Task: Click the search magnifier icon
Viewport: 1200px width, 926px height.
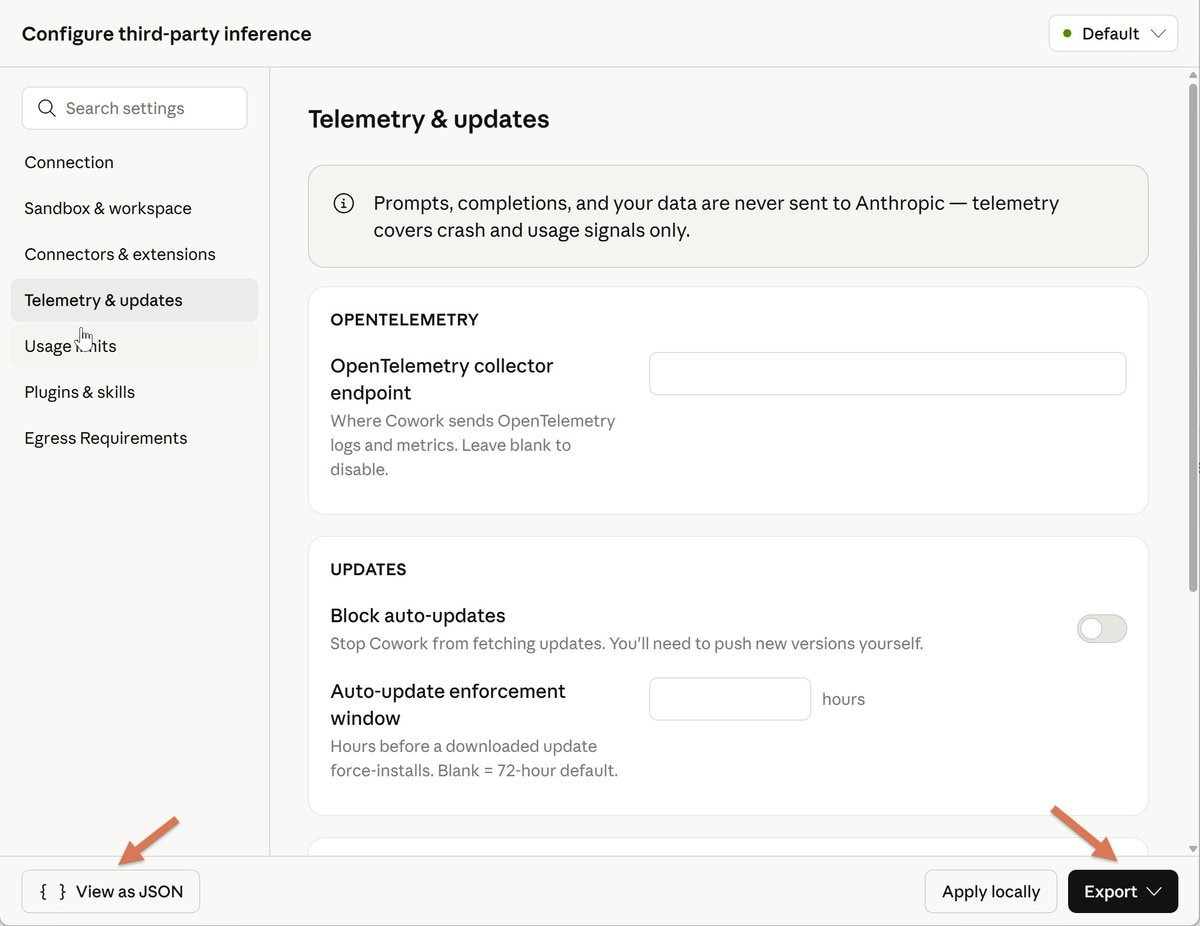Action: 46,108
